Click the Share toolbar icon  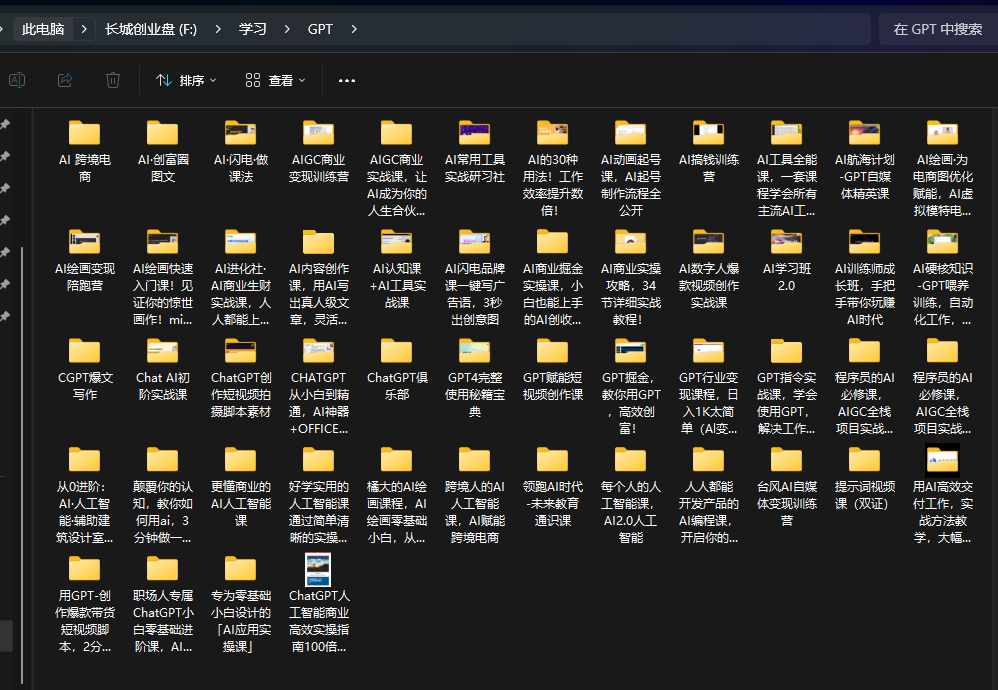65,80
